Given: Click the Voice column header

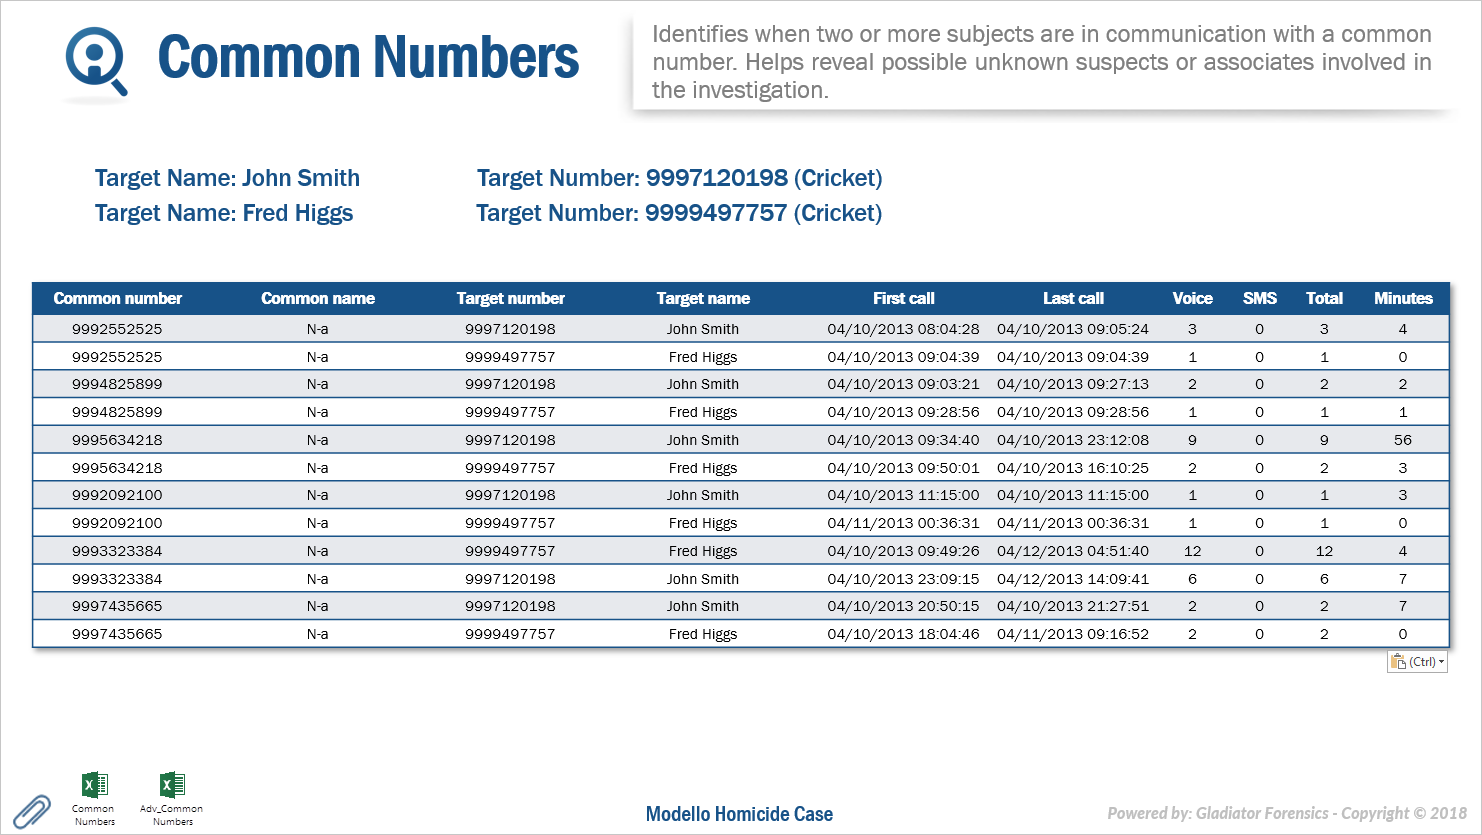Looking at the screenshot, I should tap(1192, 298).
